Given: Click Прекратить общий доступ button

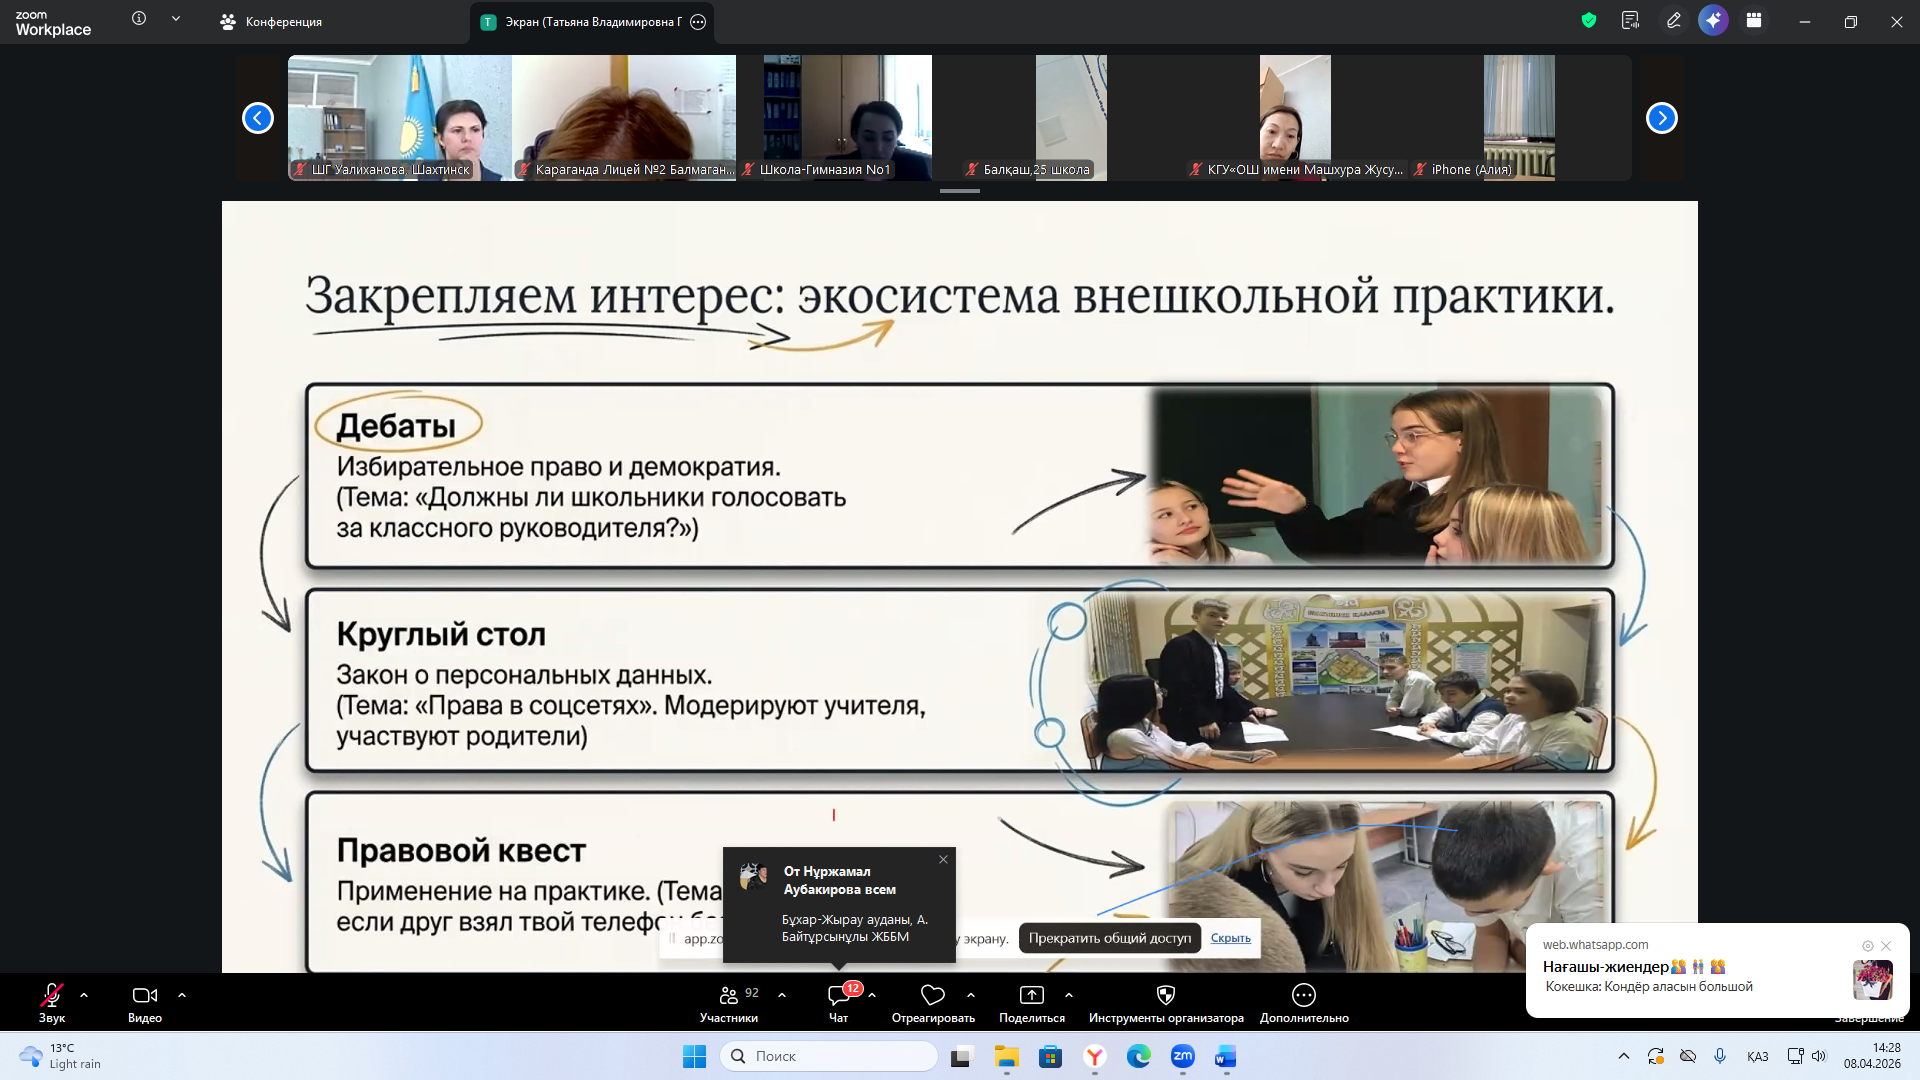Looking at the screenshot, I should tap(1109, 938).
